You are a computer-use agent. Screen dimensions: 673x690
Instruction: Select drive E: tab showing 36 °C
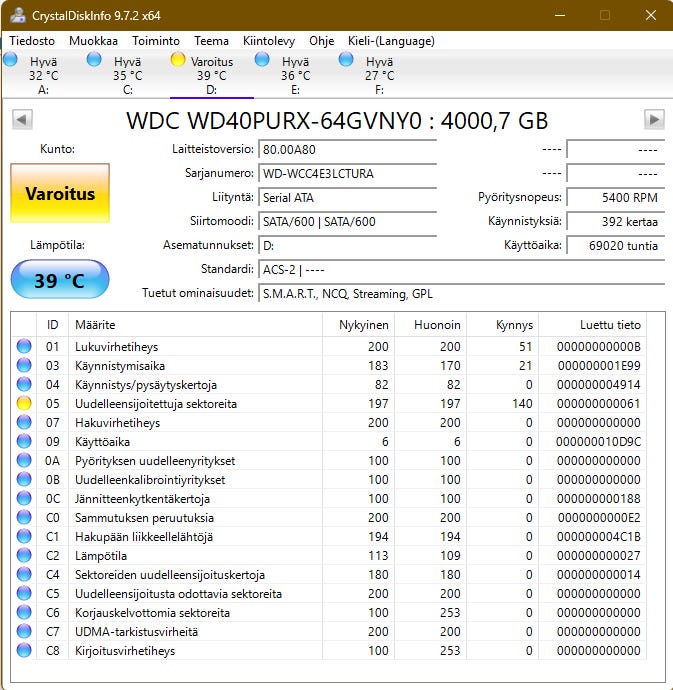(x=295, y=75)
